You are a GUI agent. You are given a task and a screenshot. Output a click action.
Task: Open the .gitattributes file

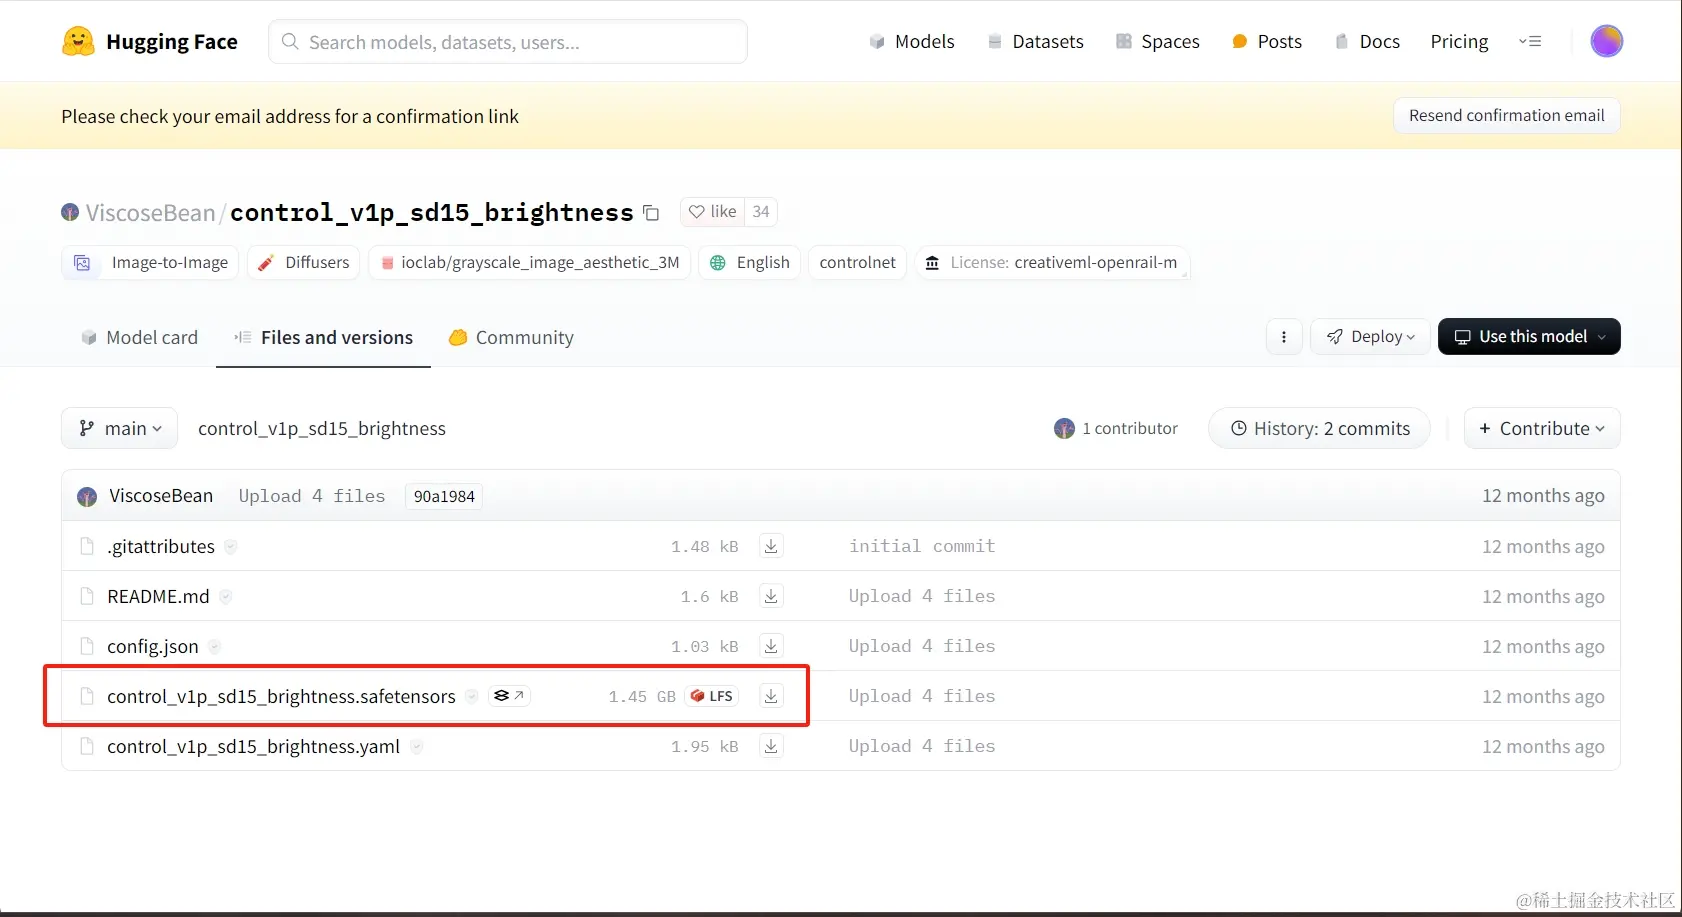coord(161,546)
